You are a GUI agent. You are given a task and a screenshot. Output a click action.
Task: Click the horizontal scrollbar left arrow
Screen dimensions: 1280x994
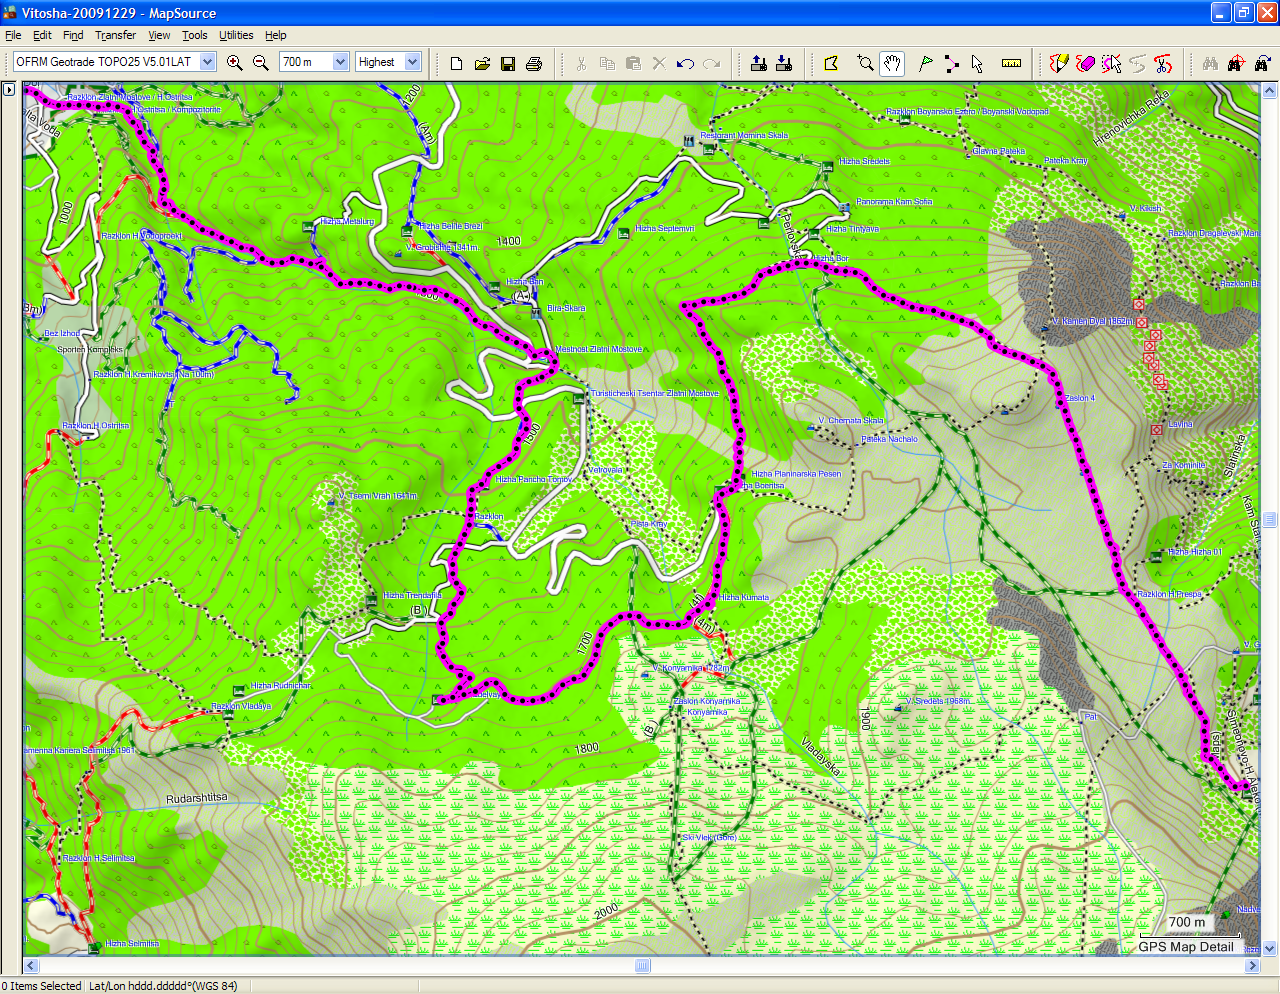[x=31, y=965]
